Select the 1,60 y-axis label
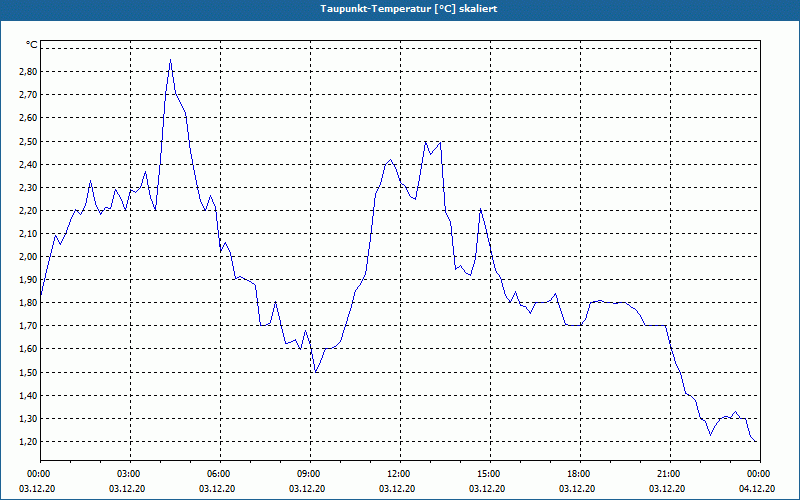 [x=28, y=348]
